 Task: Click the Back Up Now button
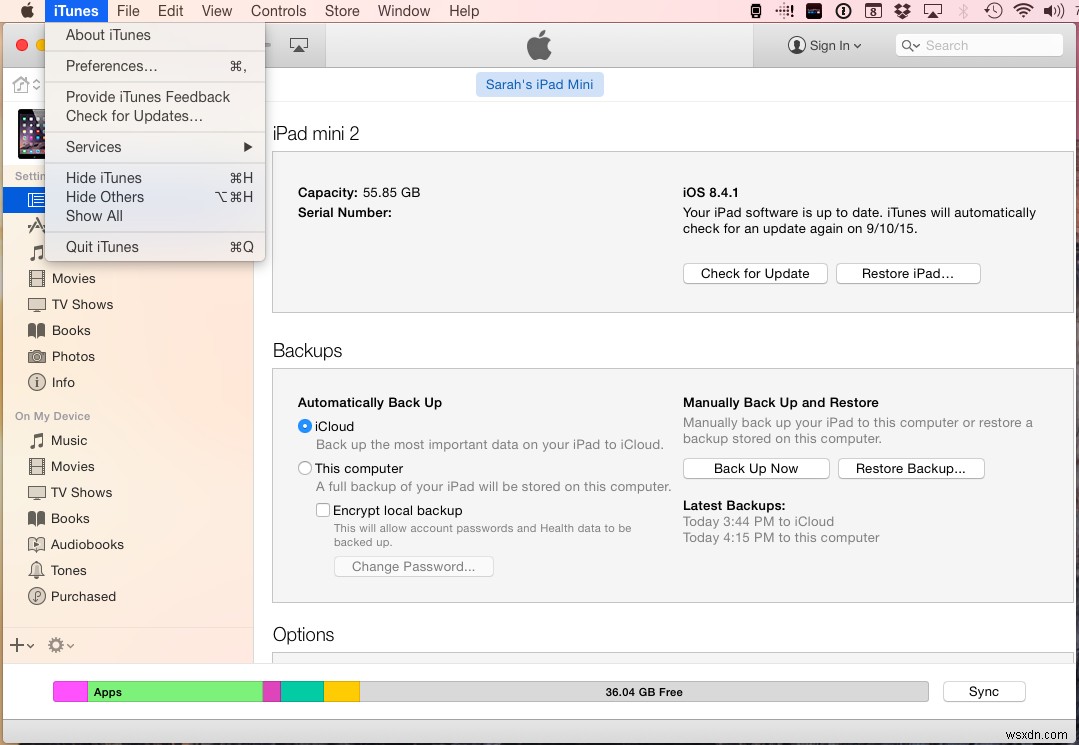756,468
